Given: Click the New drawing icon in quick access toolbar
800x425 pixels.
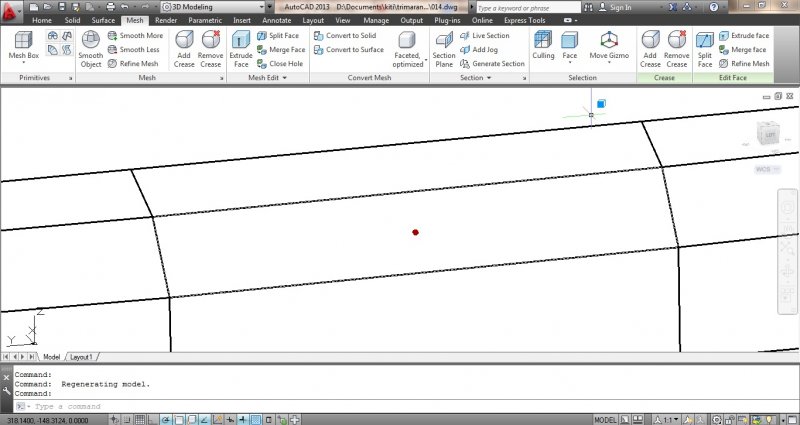Looking at the screenshot, I should (x=34, y=7).
